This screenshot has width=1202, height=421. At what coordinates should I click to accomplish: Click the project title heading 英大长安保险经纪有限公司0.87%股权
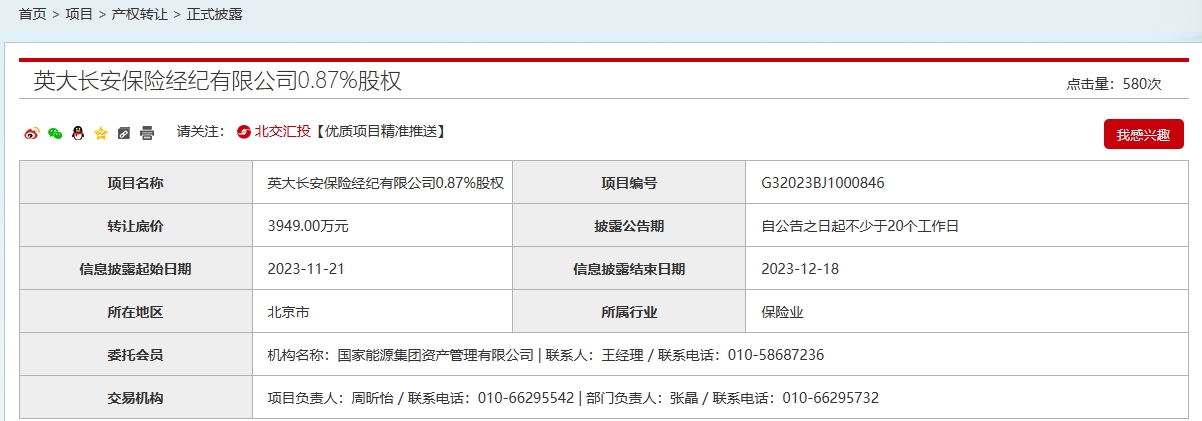coord(218,81)
